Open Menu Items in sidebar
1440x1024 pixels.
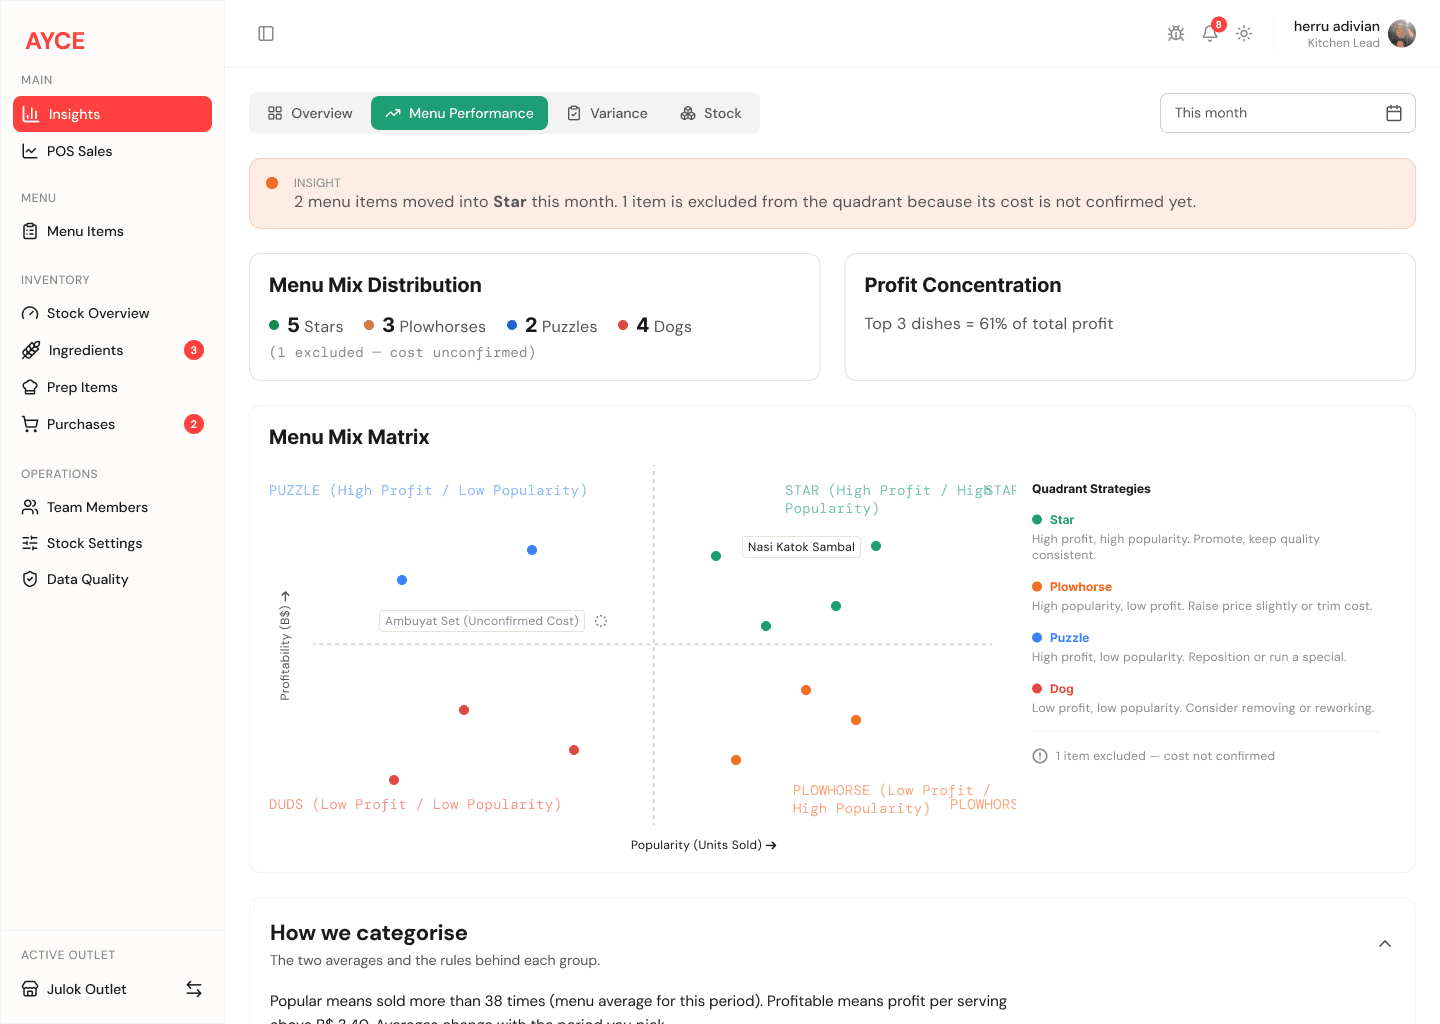[112, 231]
